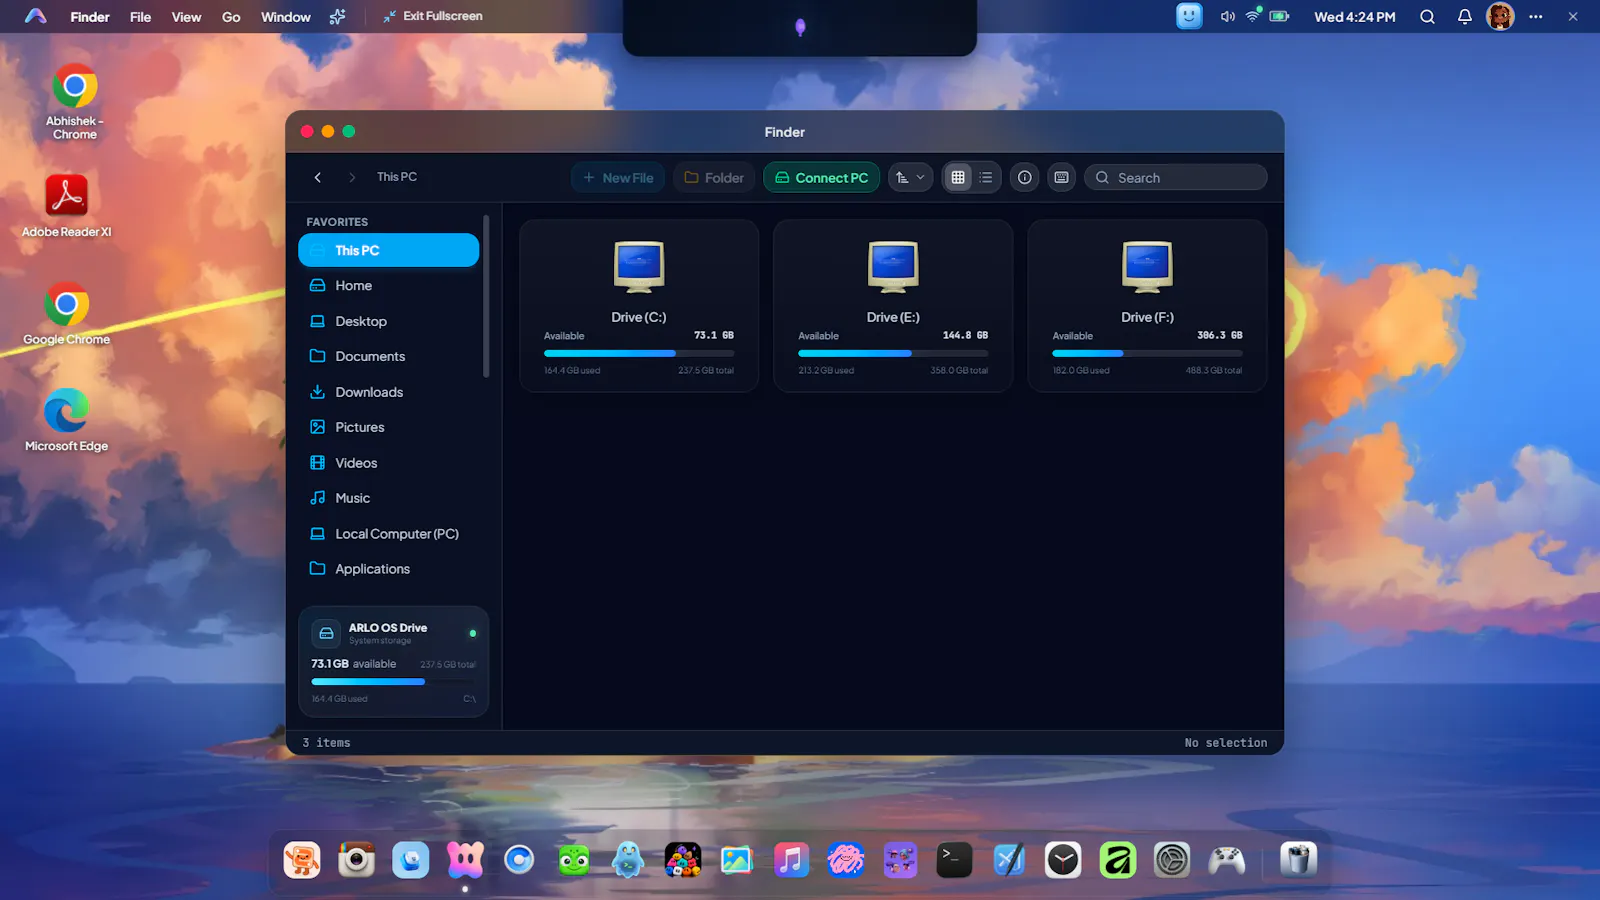Screen dimensions: 1600x900
Task: Go back with the left chevron
Action: [318, 177]
